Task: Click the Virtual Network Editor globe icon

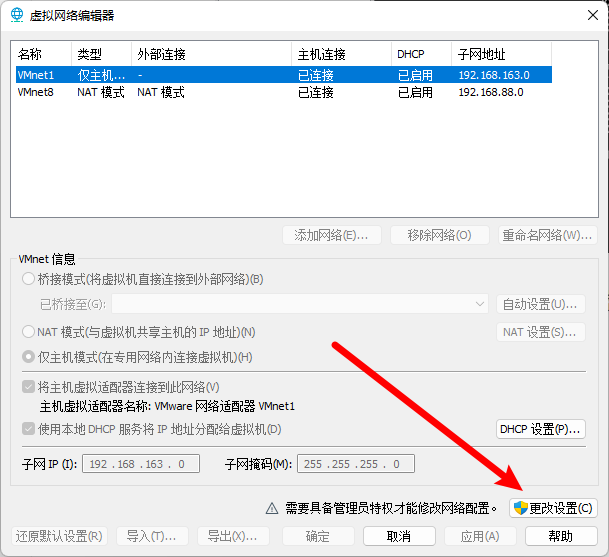Action: click(17, 15)
